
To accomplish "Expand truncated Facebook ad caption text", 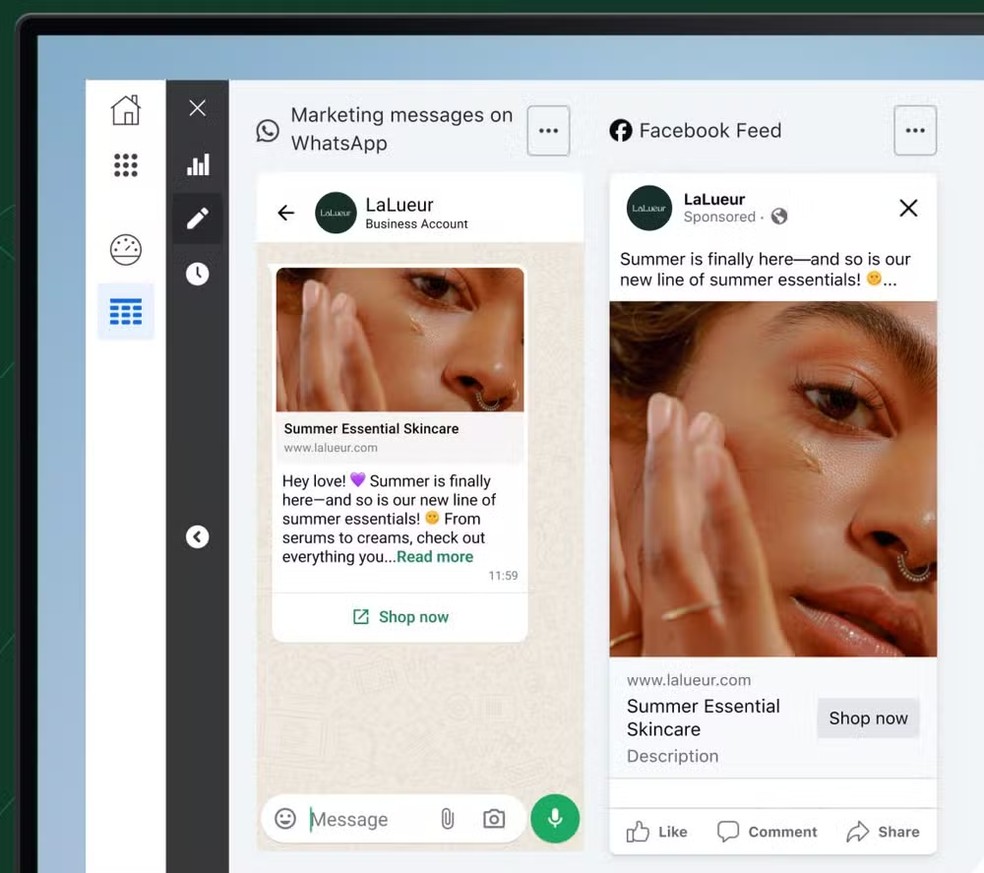I will pos(889,280).
